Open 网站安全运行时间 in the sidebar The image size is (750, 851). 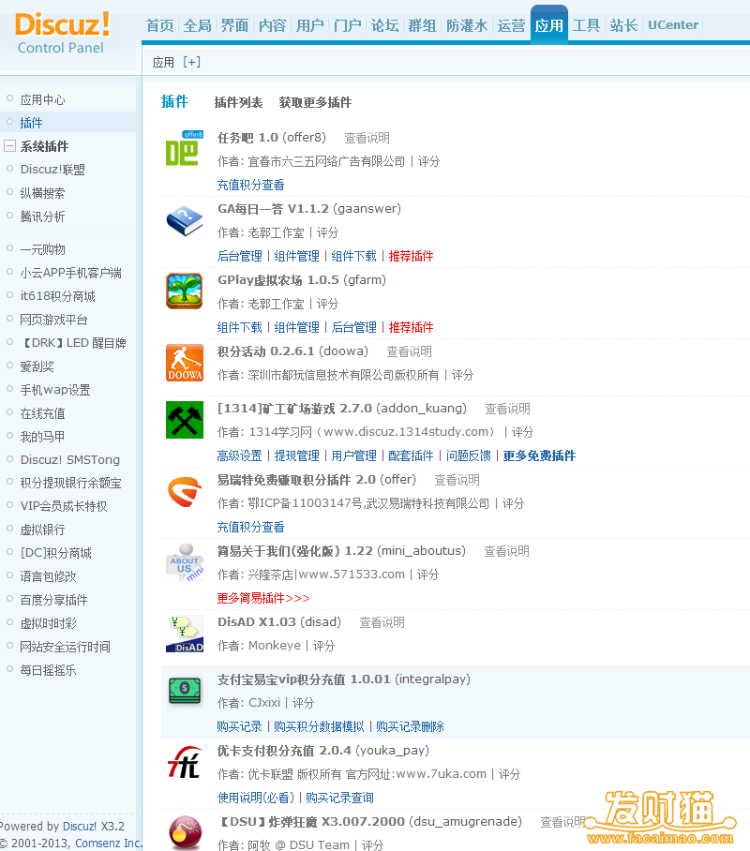tap(65, 646)
